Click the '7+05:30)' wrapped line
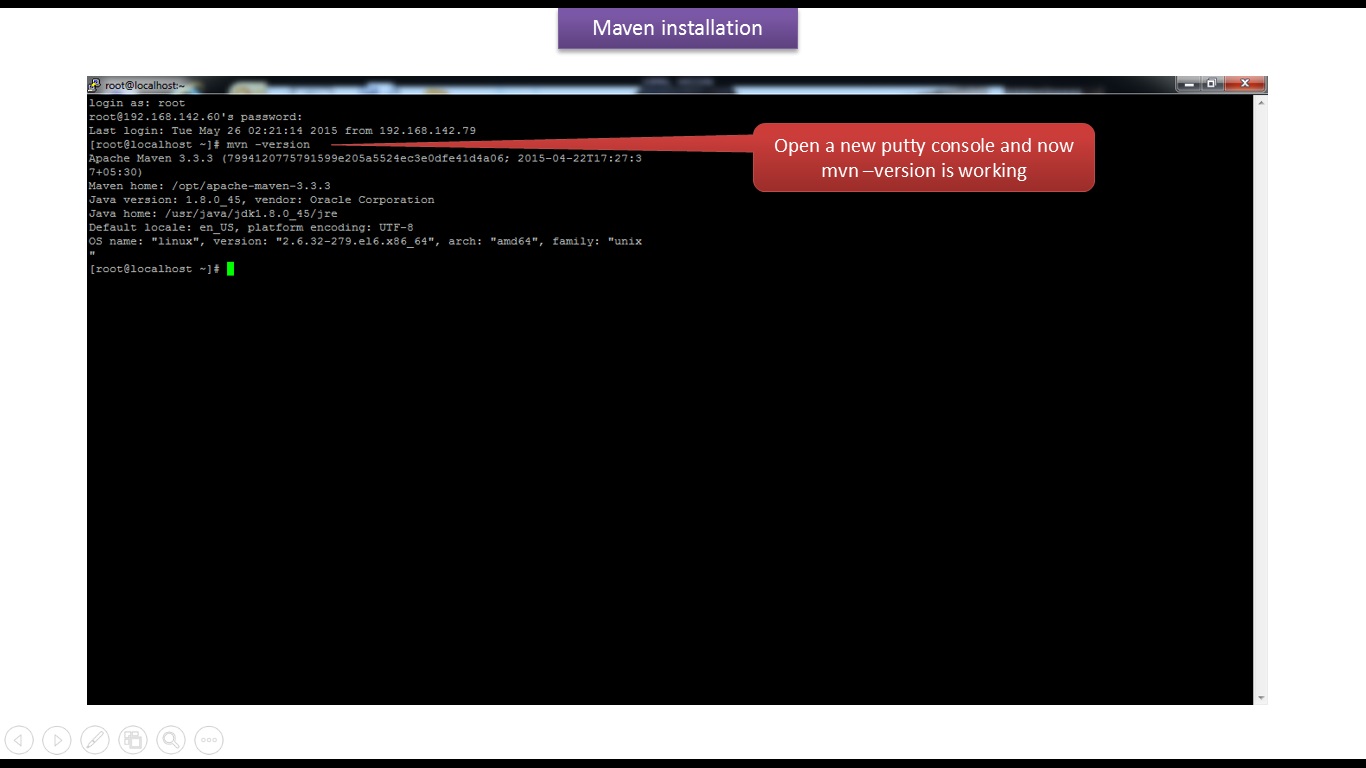This screenshot has height=768, width=1366. [x=116, y=172]
